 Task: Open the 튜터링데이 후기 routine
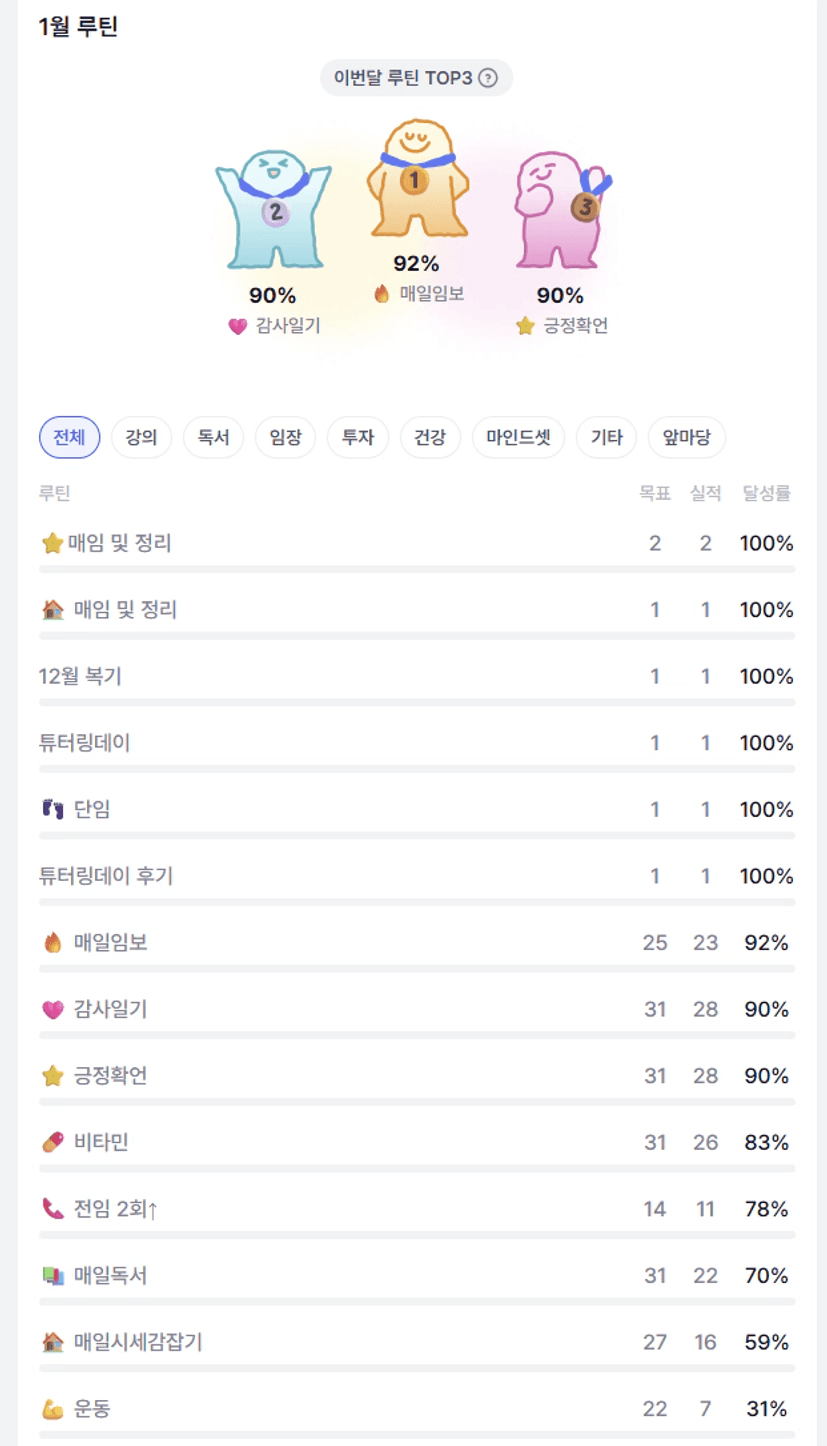click(106, 876)
